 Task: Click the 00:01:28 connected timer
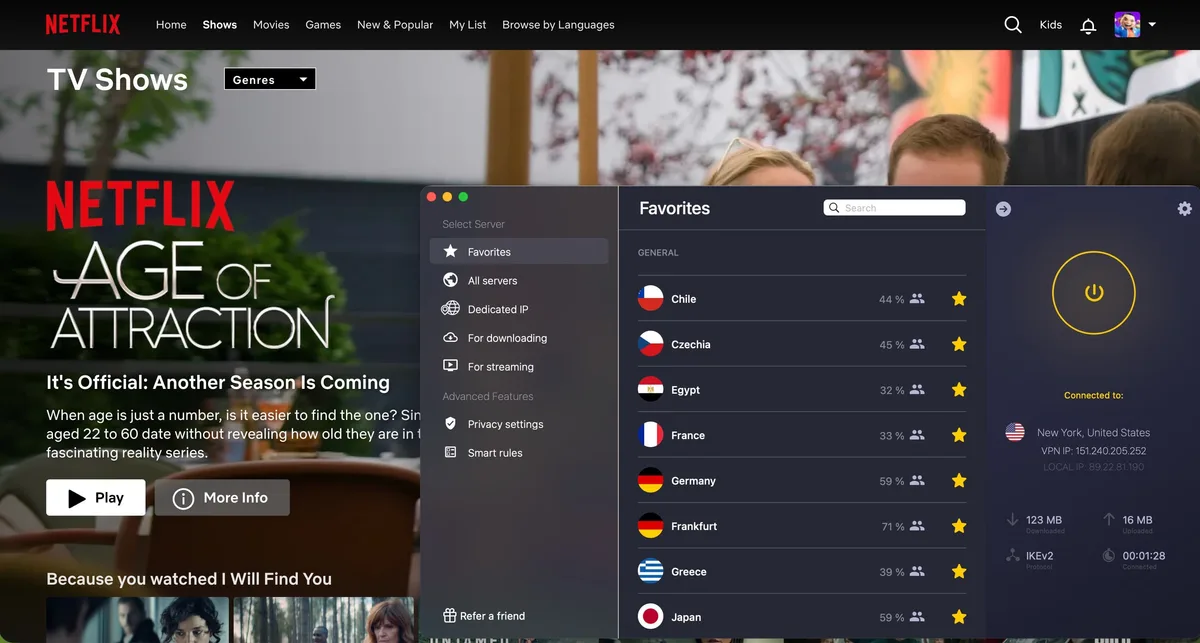click(1144, 555)
